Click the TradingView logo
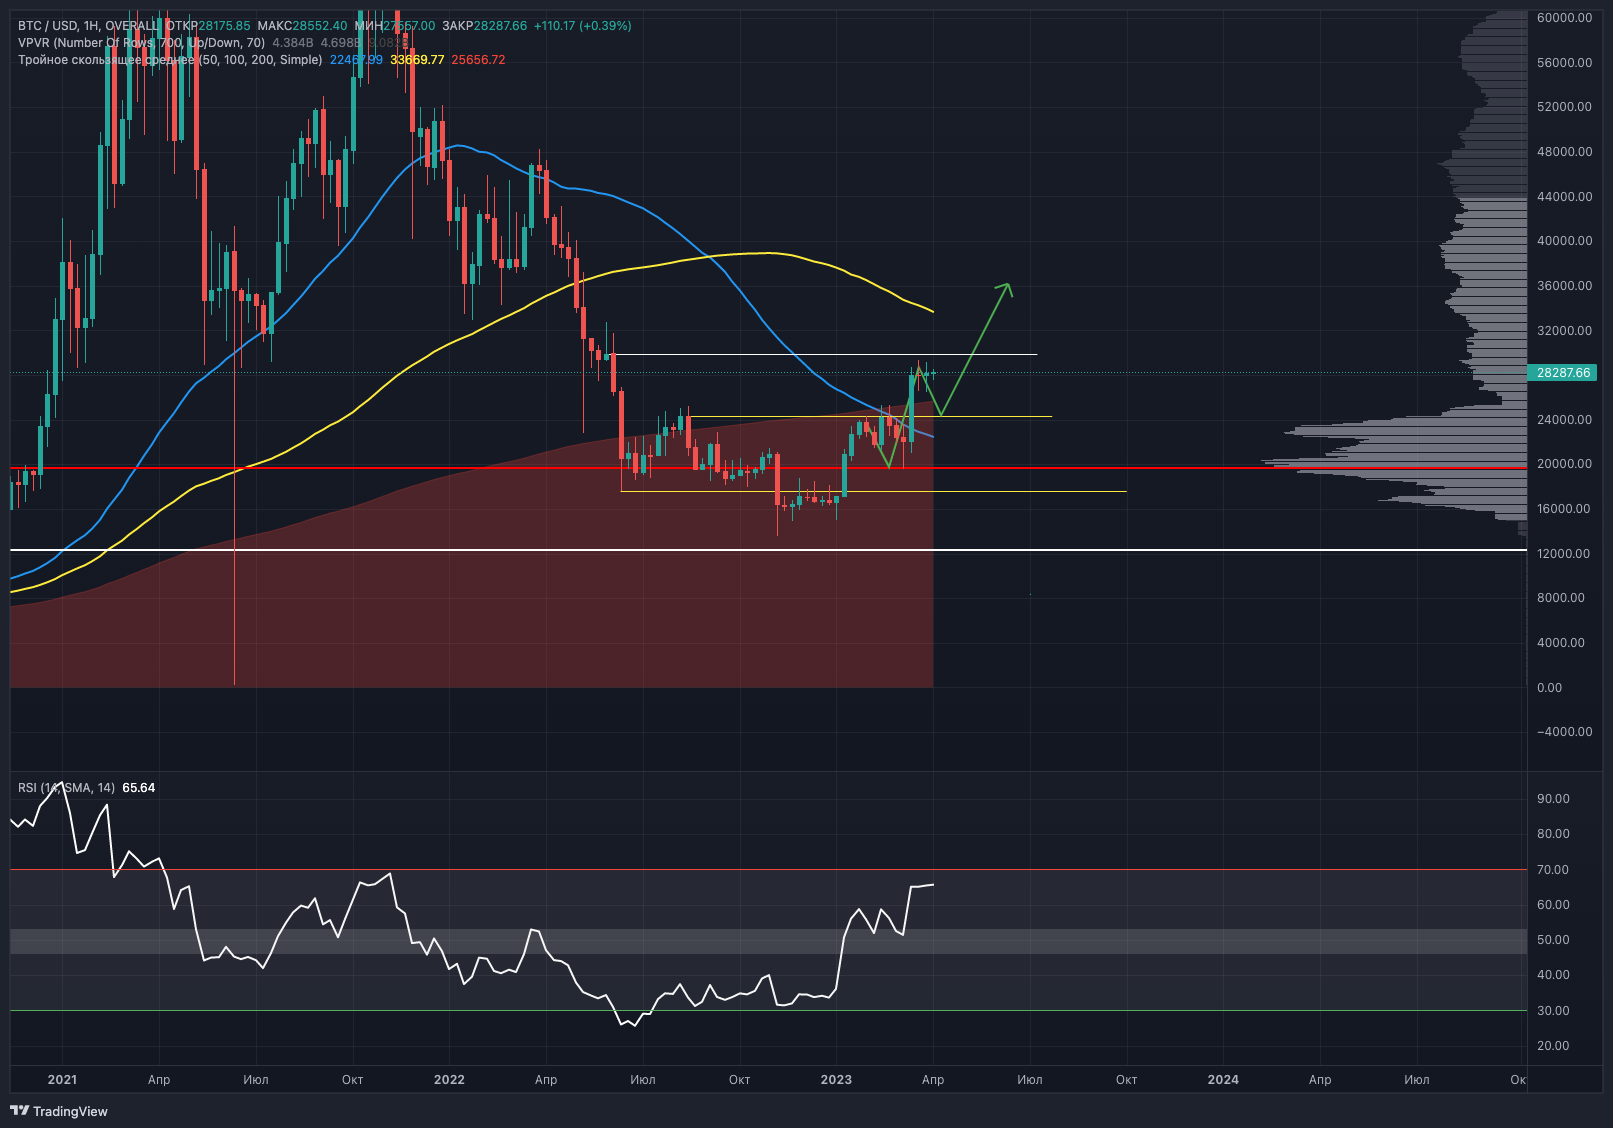 click(59, 1111)
